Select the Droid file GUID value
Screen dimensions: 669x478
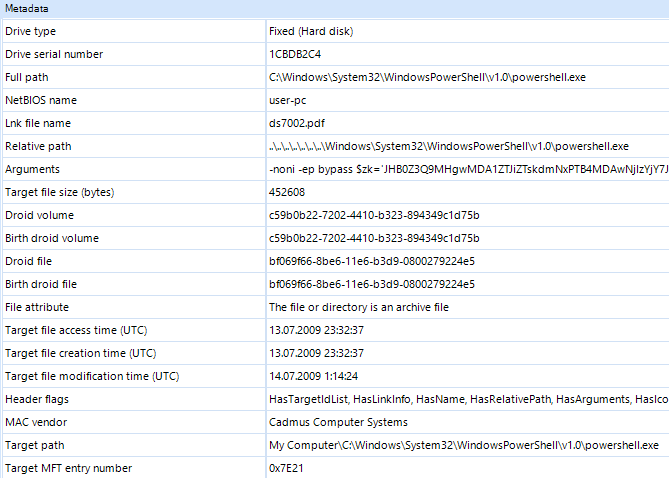[x=372, y=261]
